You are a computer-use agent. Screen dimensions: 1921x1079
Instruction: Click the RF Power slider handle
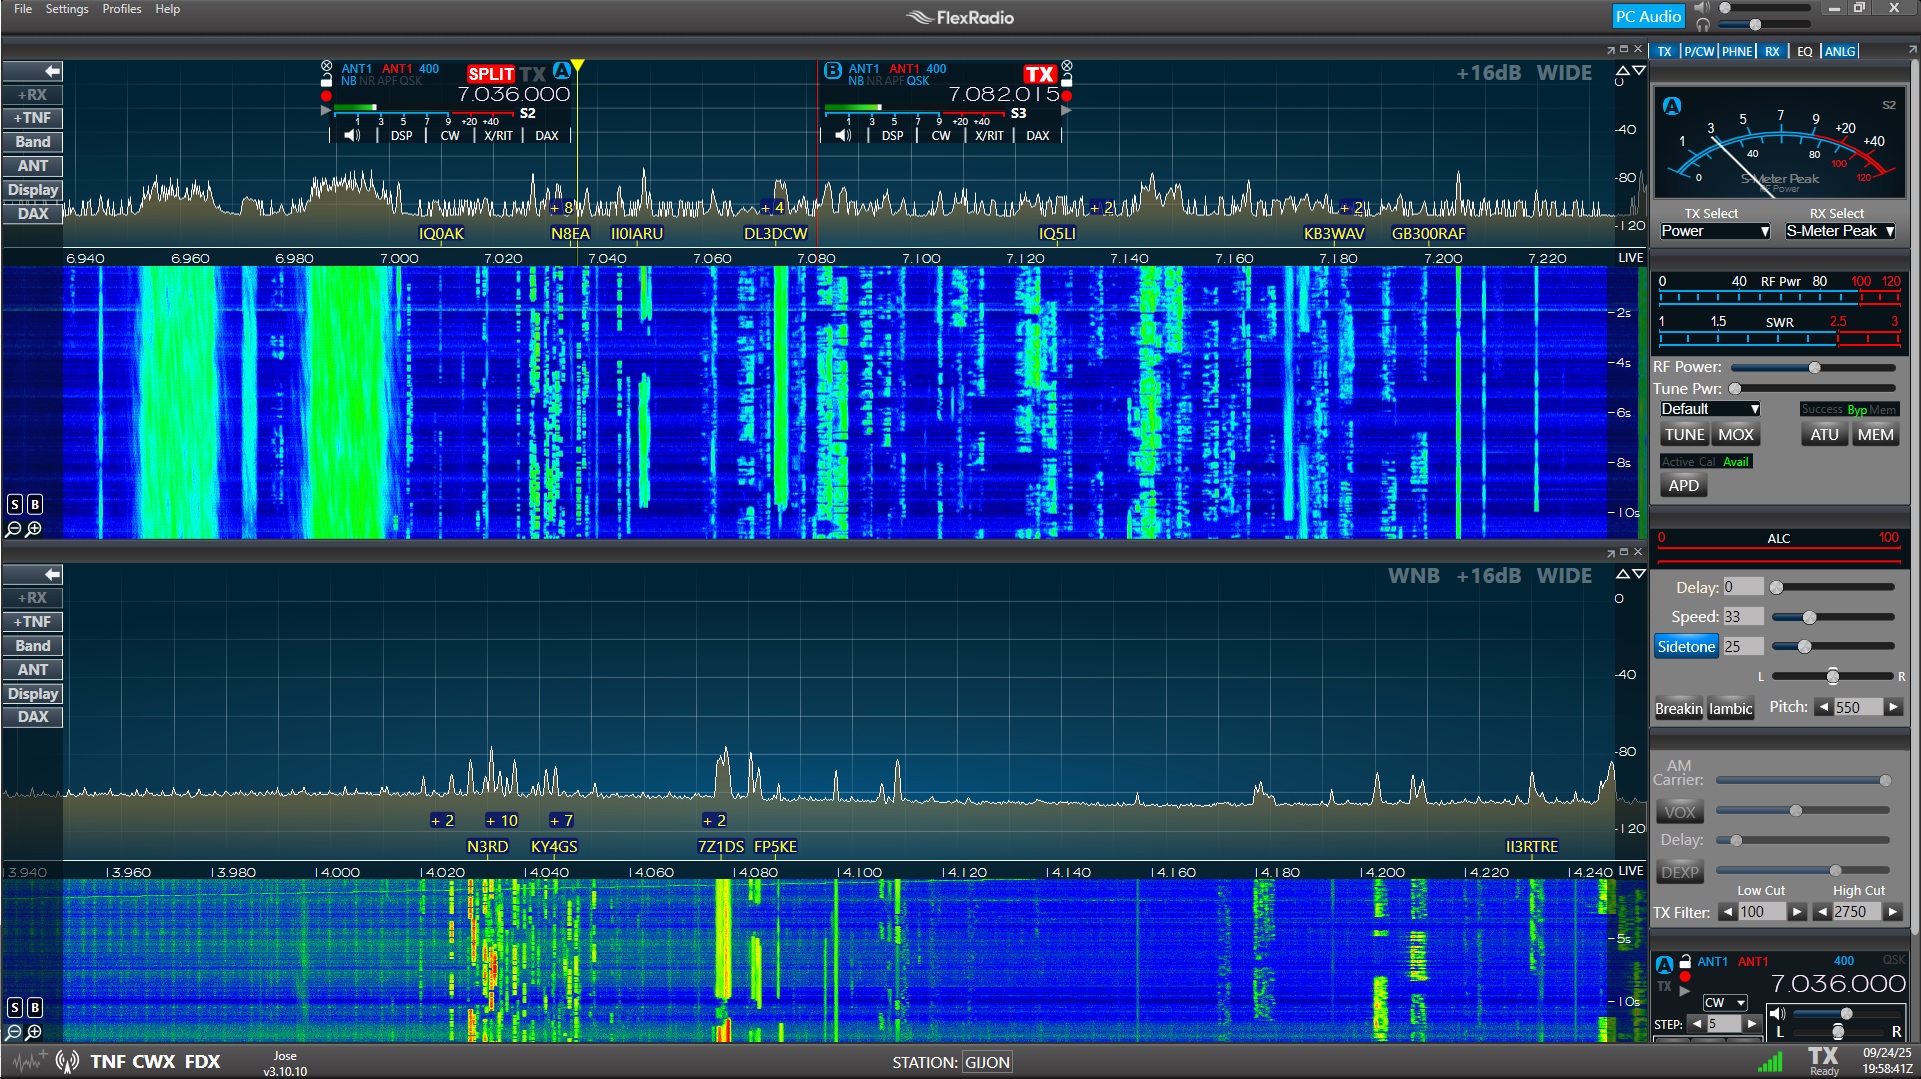(1814, 367)
